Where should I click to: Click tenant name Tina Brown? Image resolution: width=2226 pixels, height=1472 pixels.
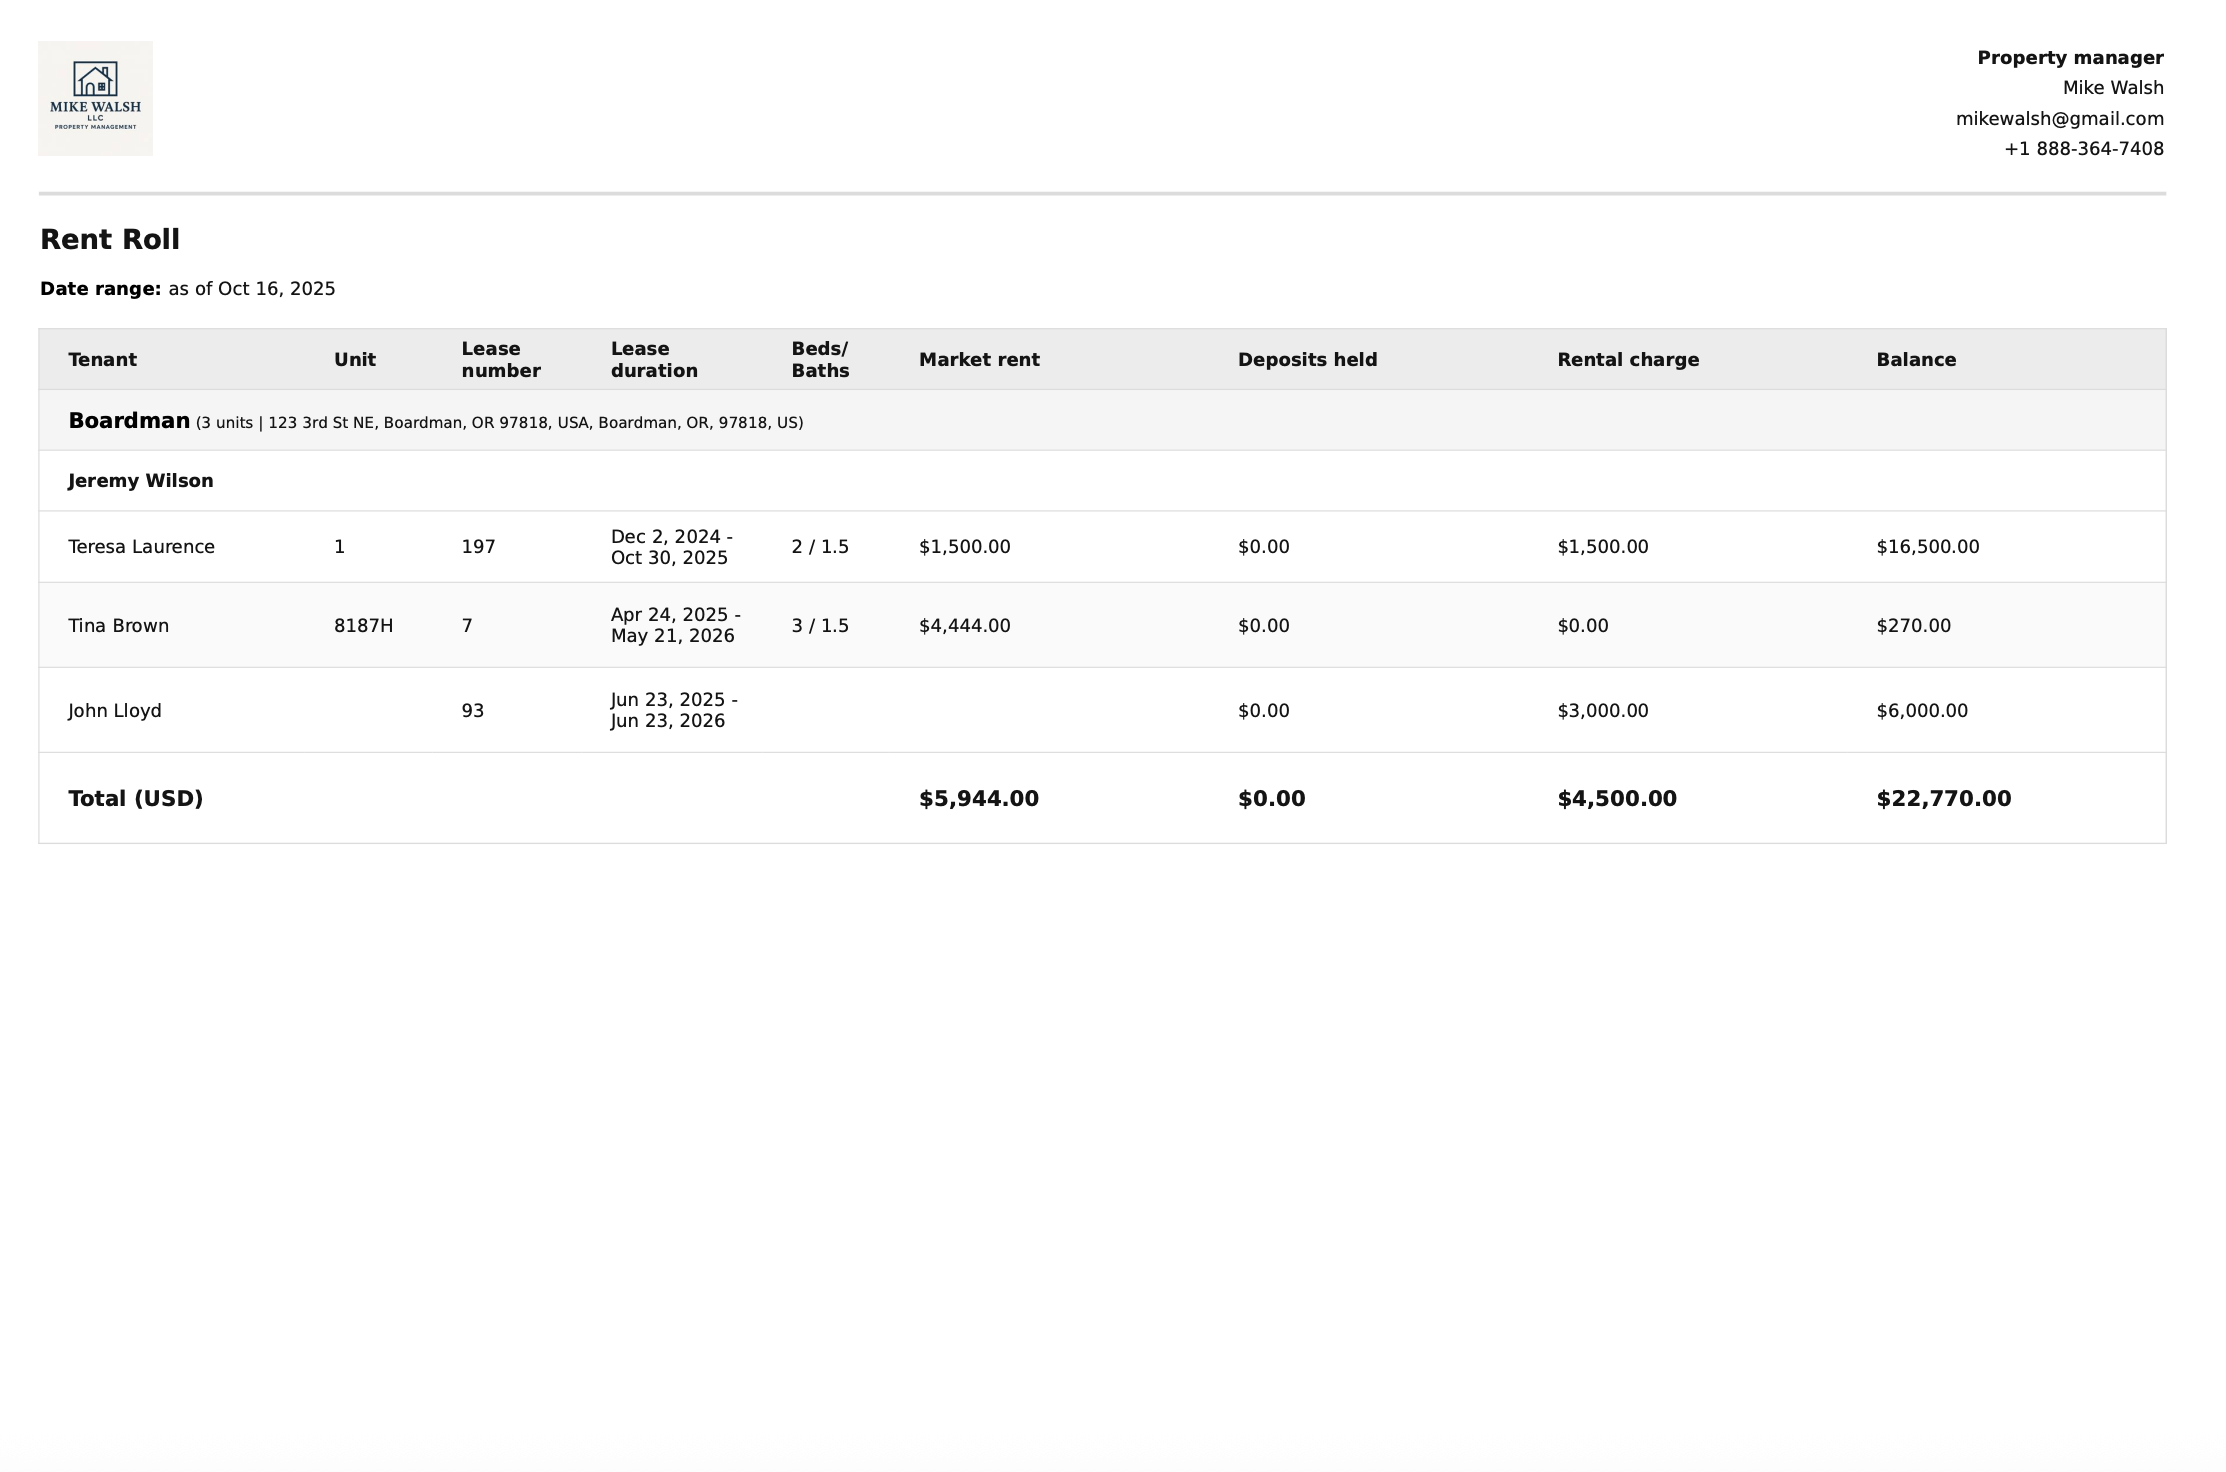click(118, 626)
